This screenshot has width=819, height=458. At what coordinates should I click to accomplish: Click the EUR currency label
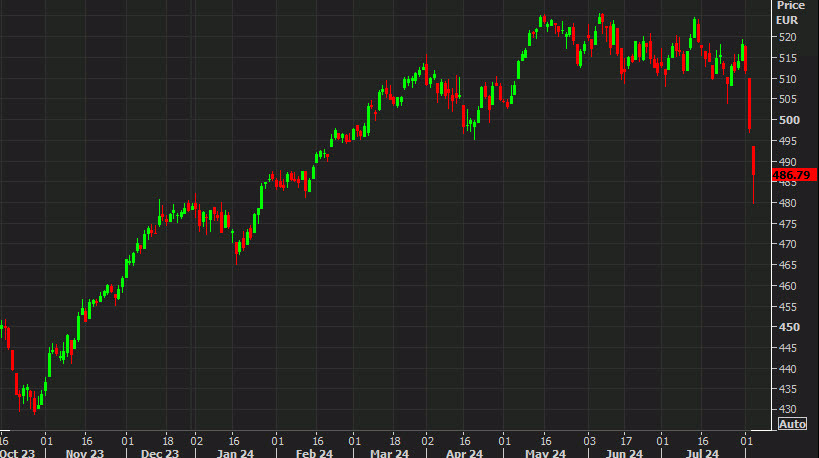pos(787,20)
